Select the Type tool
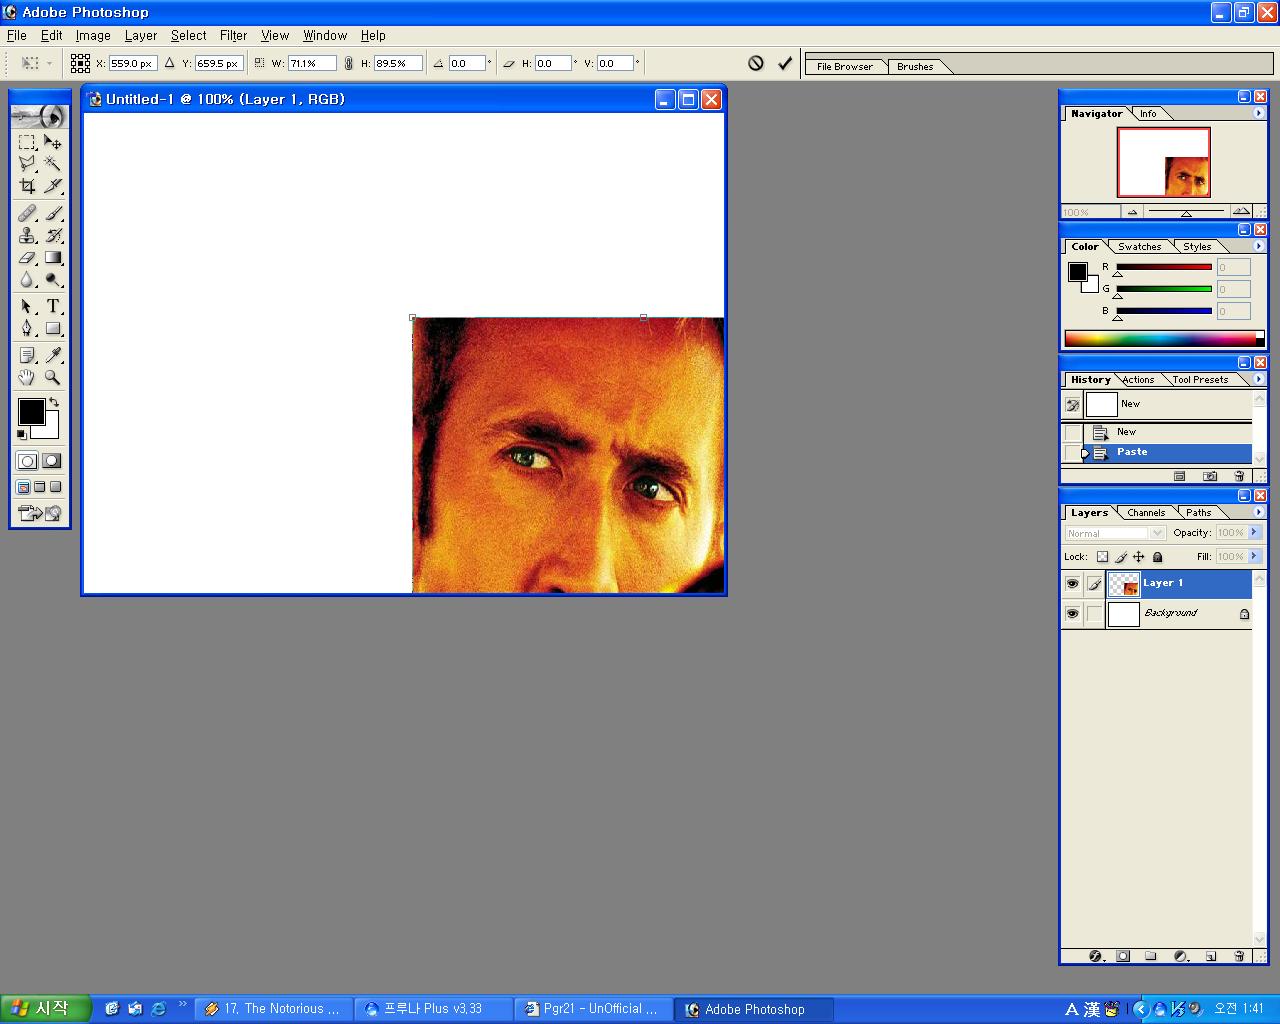Screen dimensions: 1280x1024 [53, 306]
